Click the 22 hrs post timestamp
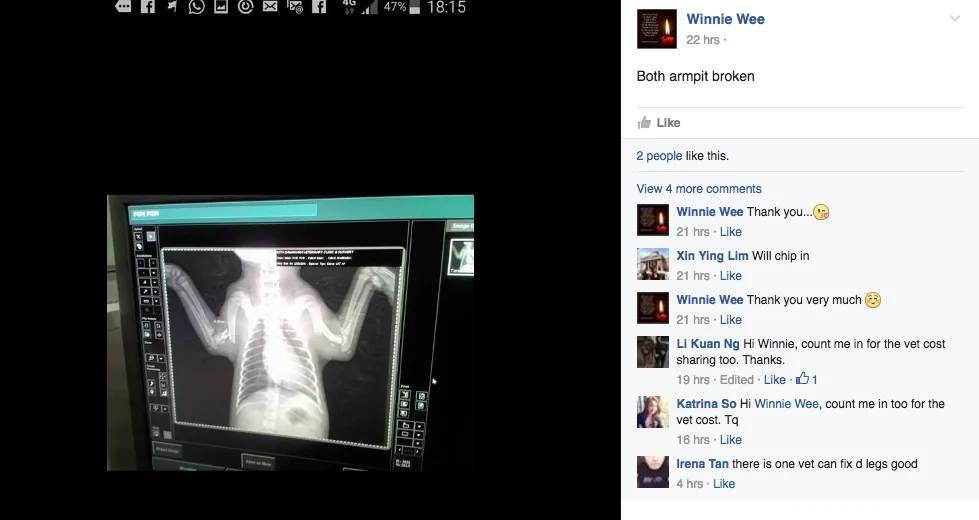The height and width of the screenshot is (520, 979). pos(703,40)
